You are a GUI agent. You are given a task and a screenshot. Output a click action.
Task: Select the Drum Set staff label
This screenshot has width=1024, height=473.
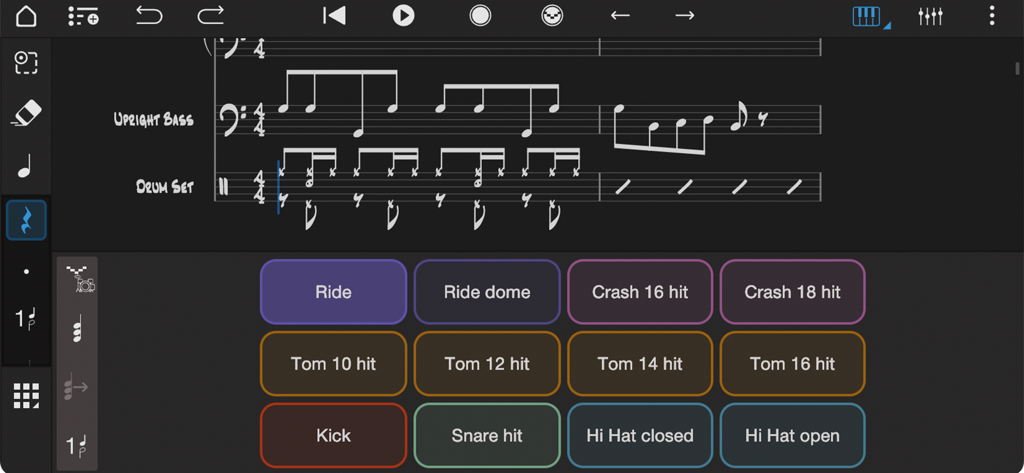click(165, 187)
